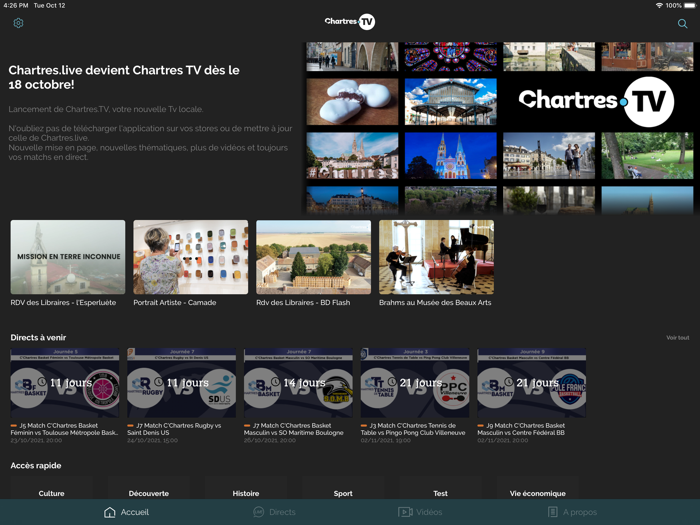Click Voir tout for upcoming lives

[x=678, y=338]
